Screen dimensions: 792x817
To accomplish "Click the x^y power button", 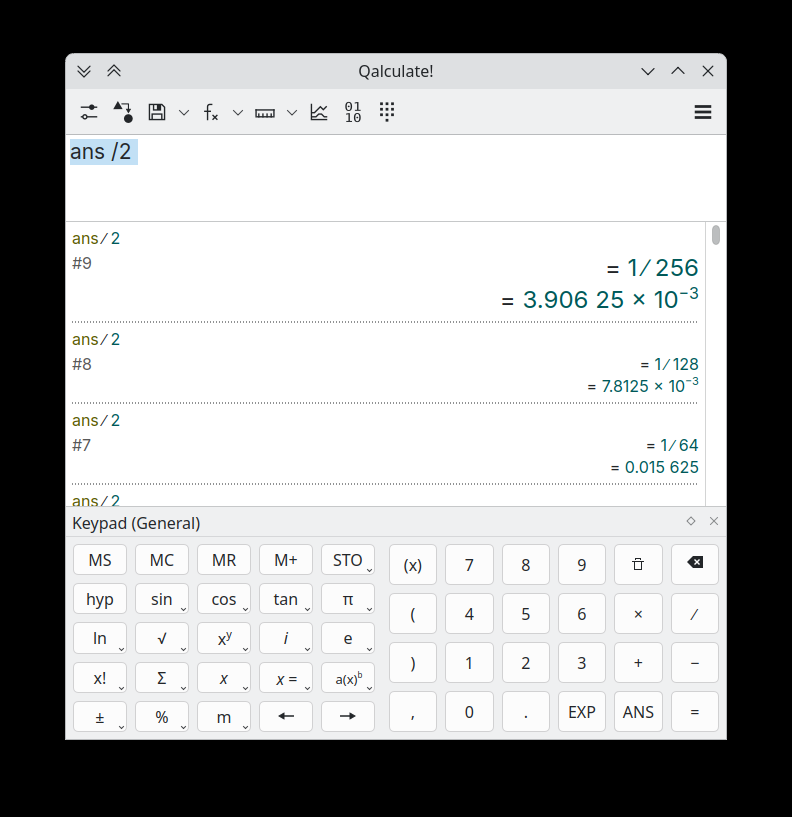I will (224, 638).
